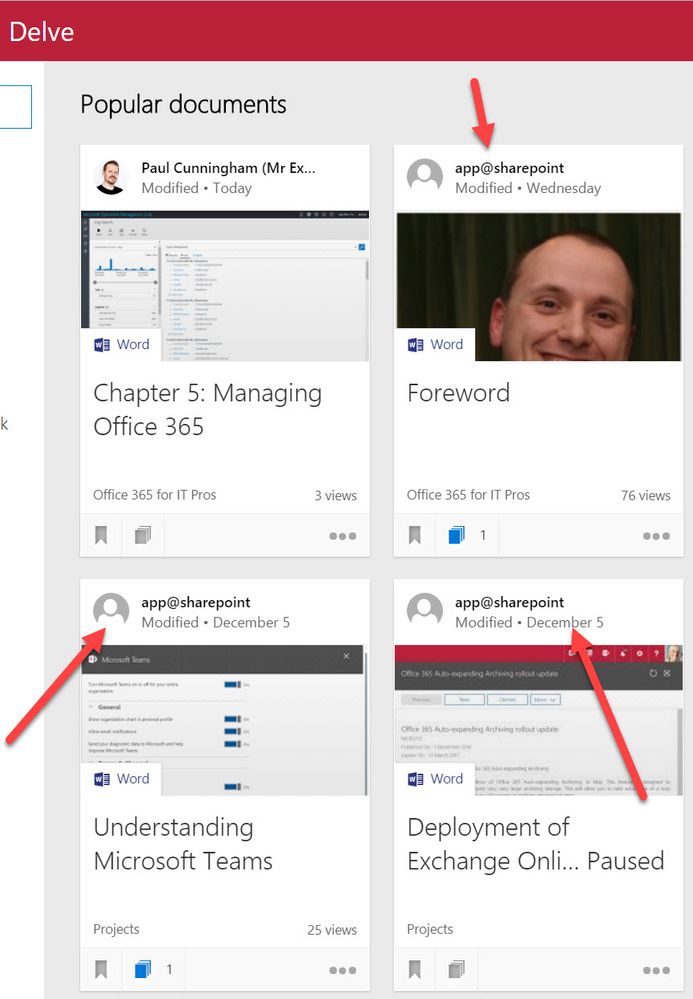Image resolution: width=693 pixels, height=999 pixels.
Task: Open the Chapter 5: Managing Office 365 title
Action: click(208, 410)
